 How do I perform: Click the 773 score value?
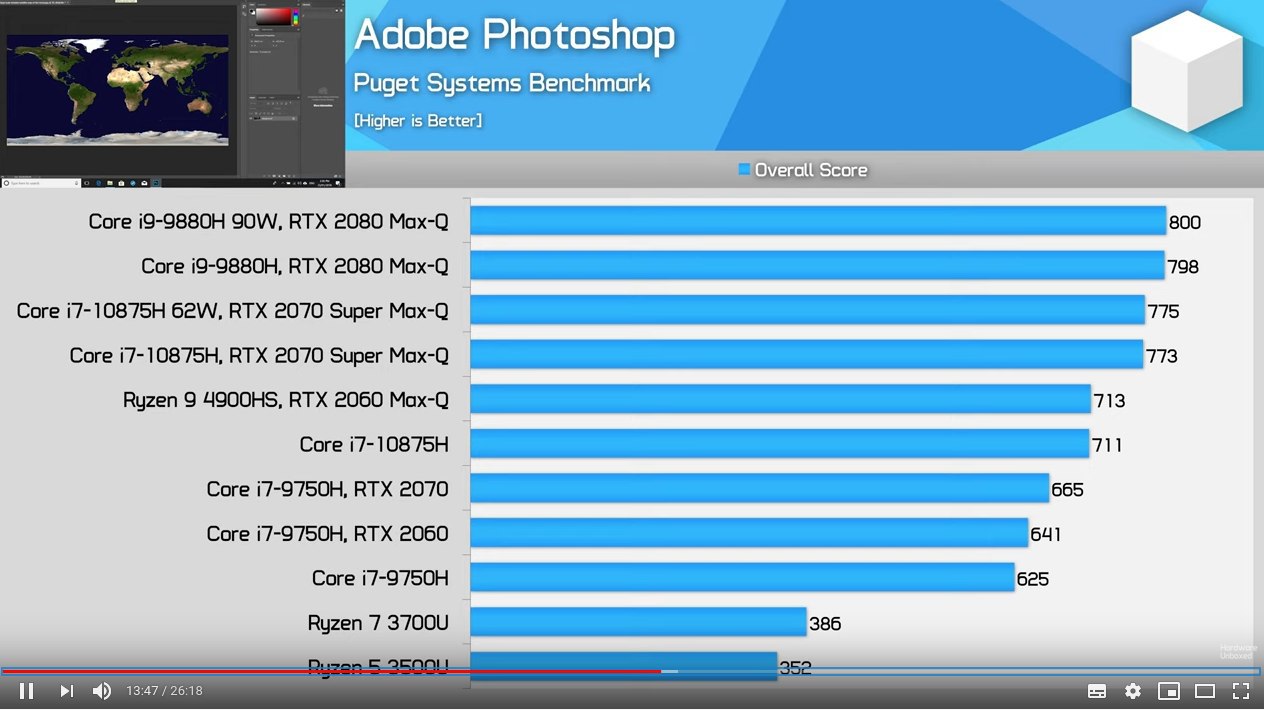[1162, 356]
